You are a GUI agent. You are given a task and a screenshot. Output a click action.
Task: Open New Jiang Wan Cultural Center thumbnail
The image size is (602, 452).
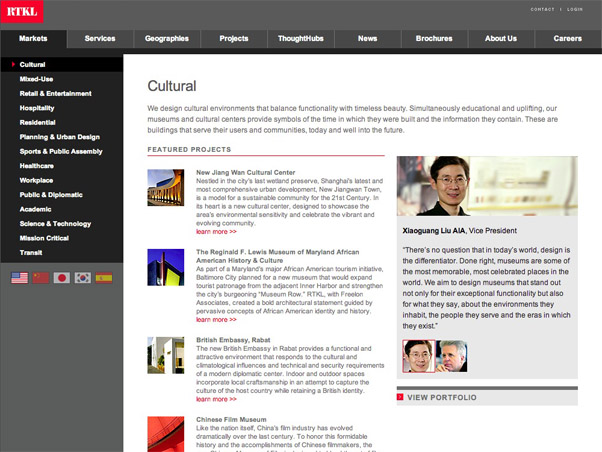tap(165, 187)
